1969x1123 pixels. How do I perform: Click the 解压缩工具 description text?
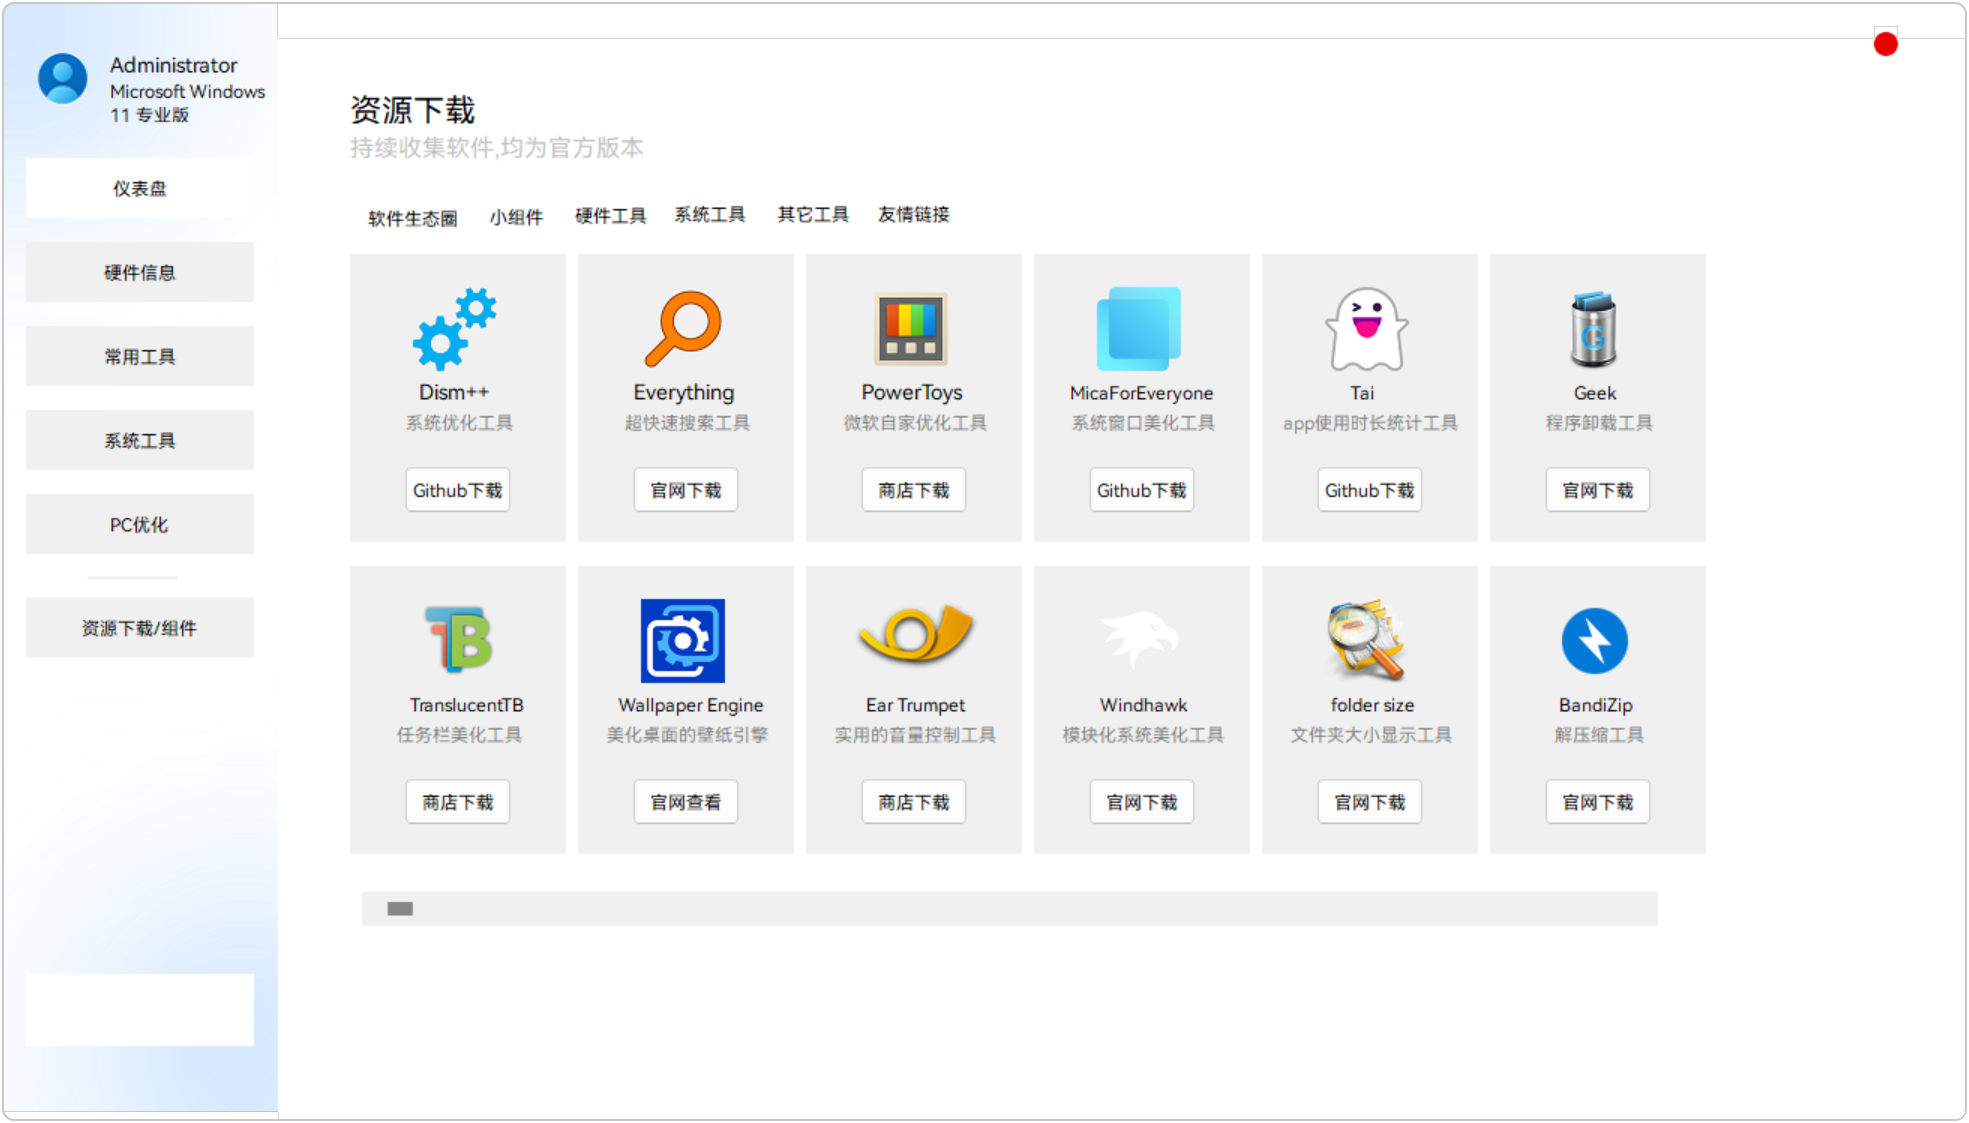(1598, 735)
